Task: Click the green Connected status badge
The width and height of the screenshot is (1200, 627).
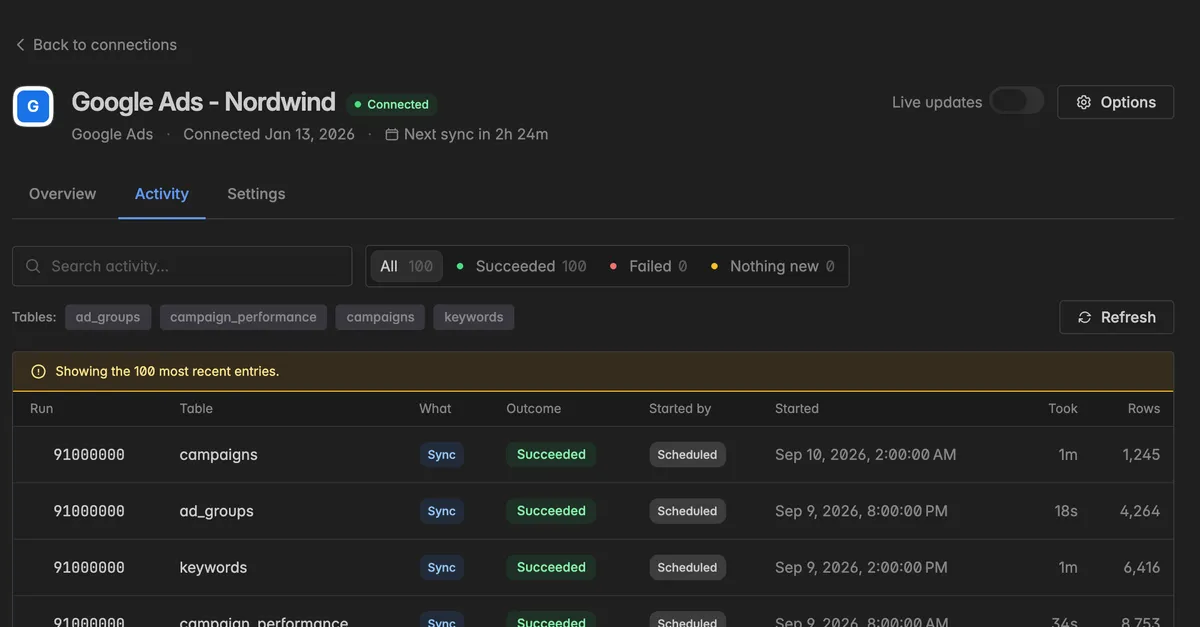Action: (392, 104)
